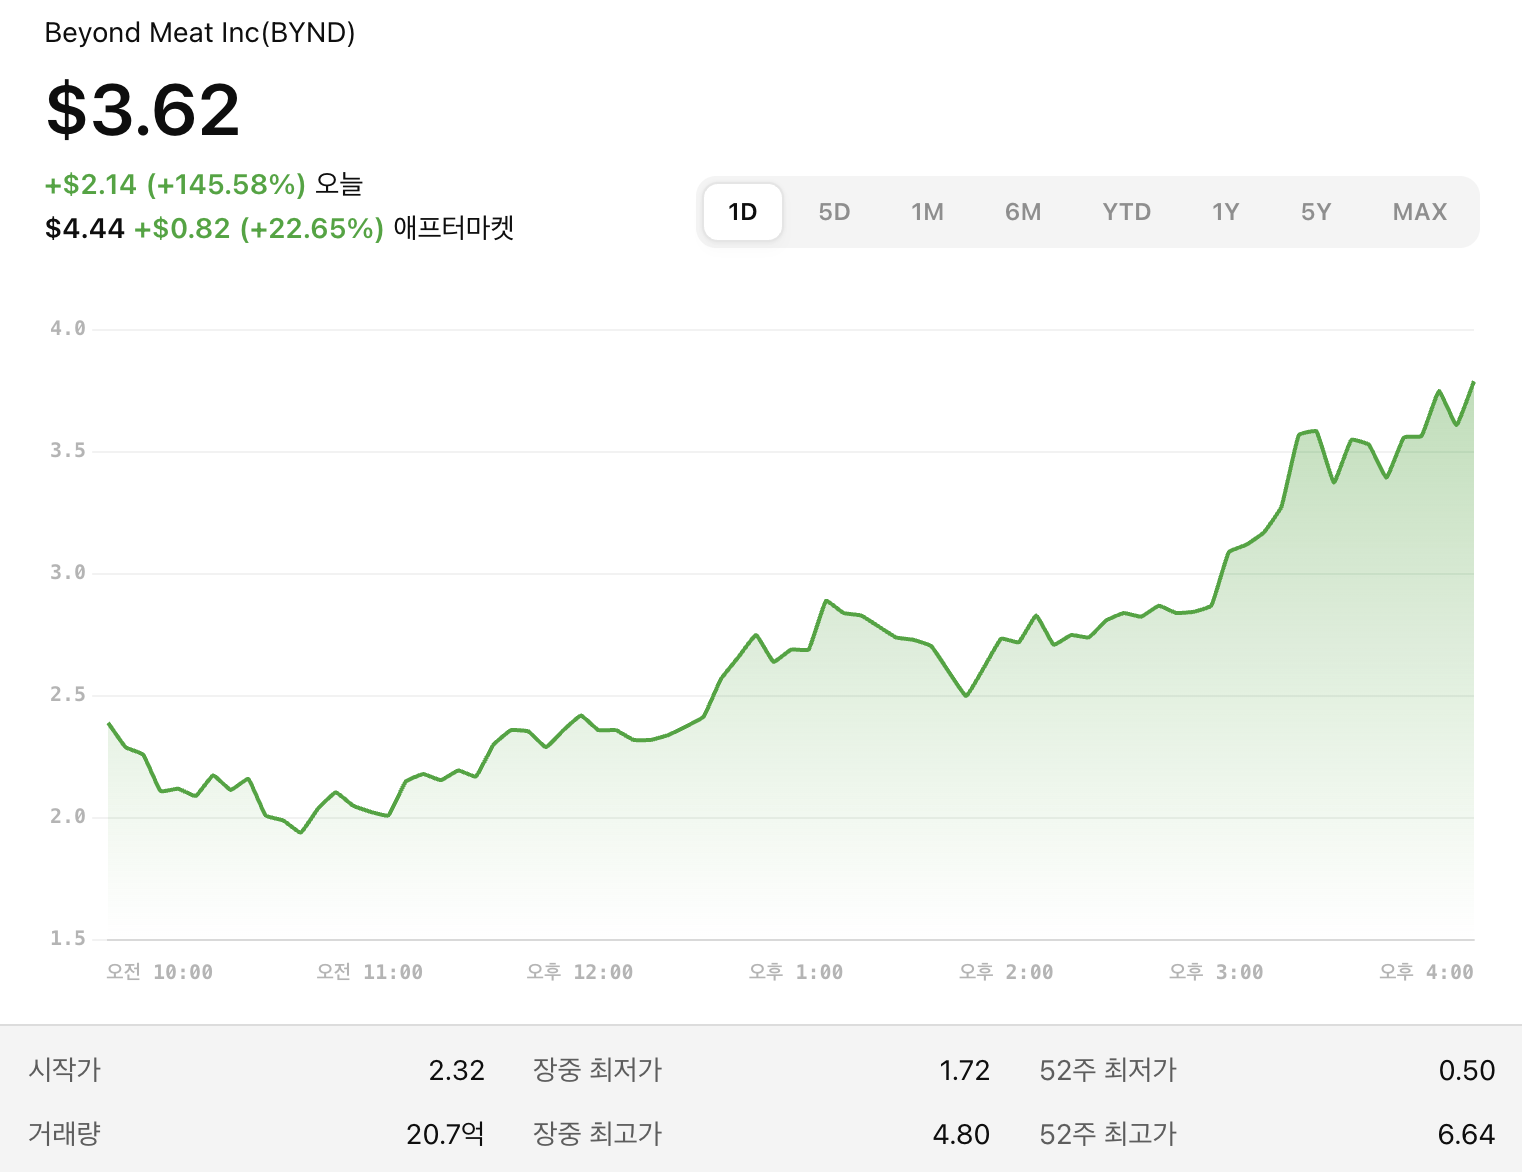Click the +$0.82 (+22.65%) after-market change
1522x1172 pixels.
tap(259, 229)
